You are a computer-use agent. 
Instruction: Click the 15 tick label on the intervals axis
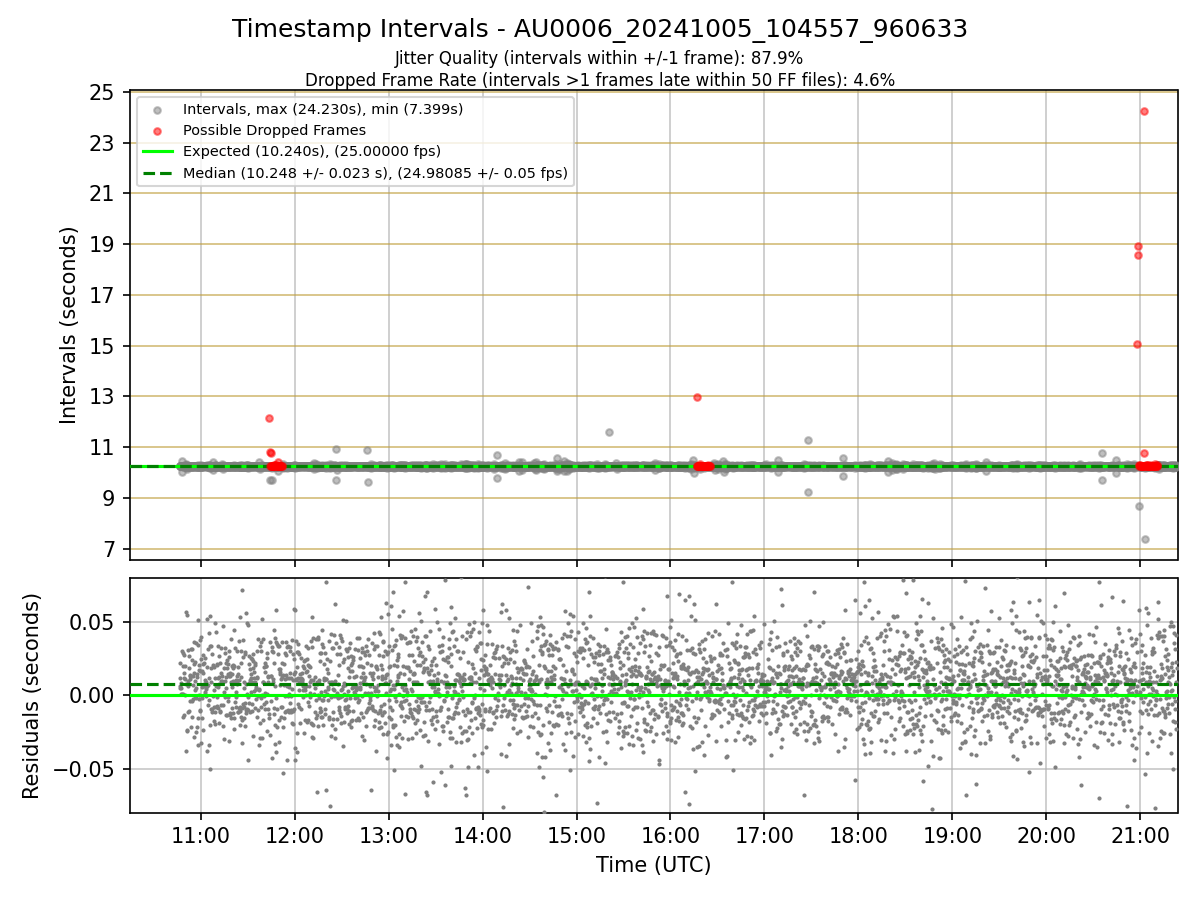[x=102, y=346]
